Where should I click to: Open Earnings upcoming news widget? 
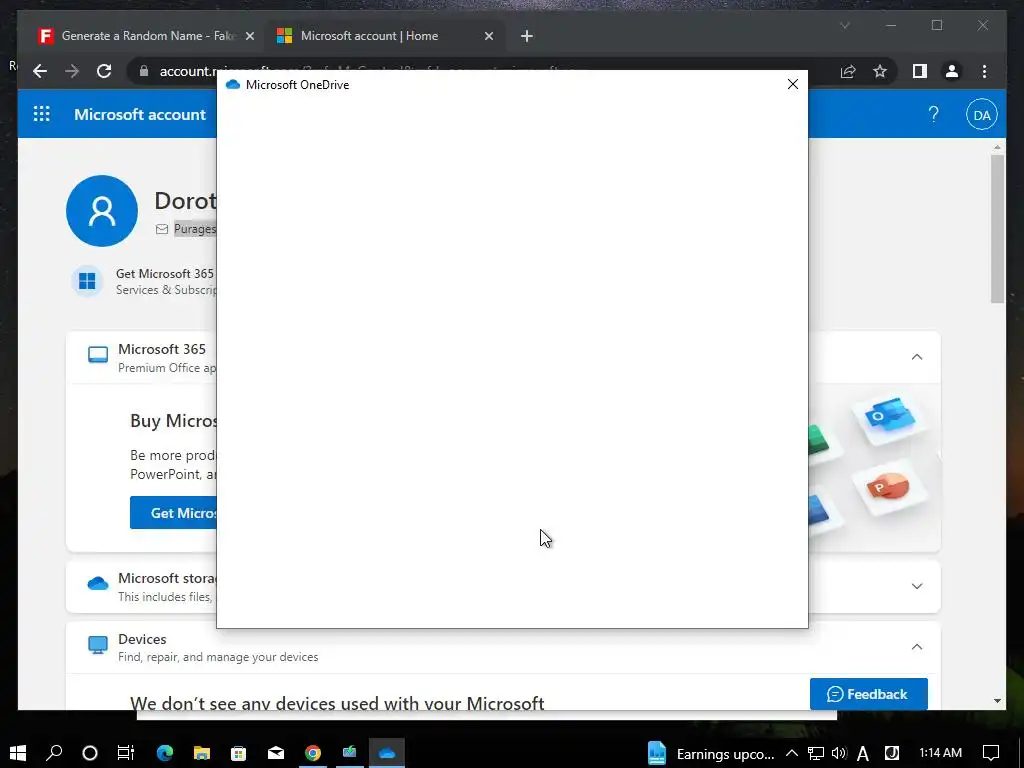pos(711,754)
